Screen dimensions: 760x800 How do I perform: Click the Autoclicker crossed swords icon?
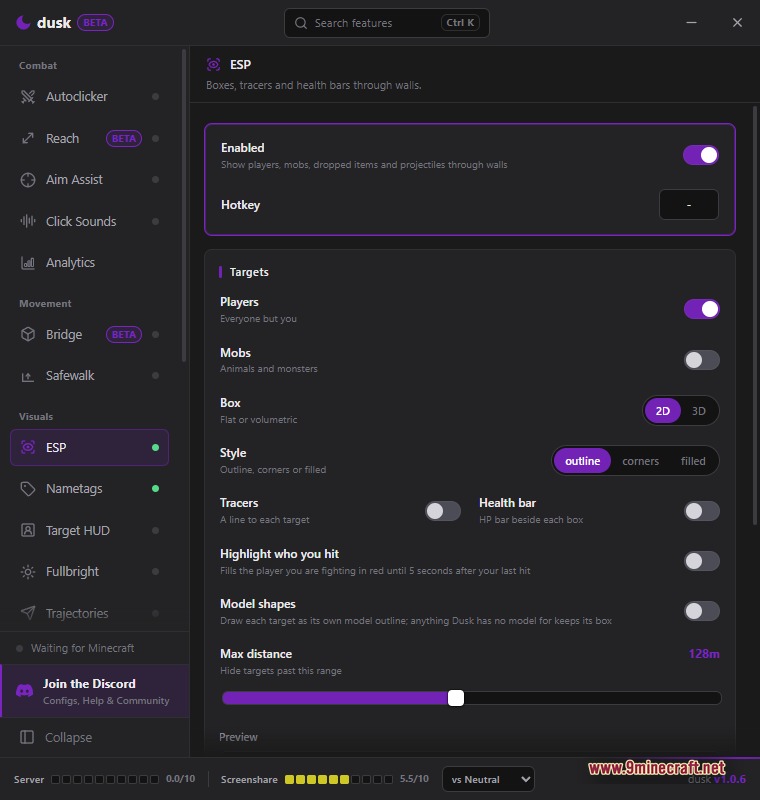tap(28, 96)
